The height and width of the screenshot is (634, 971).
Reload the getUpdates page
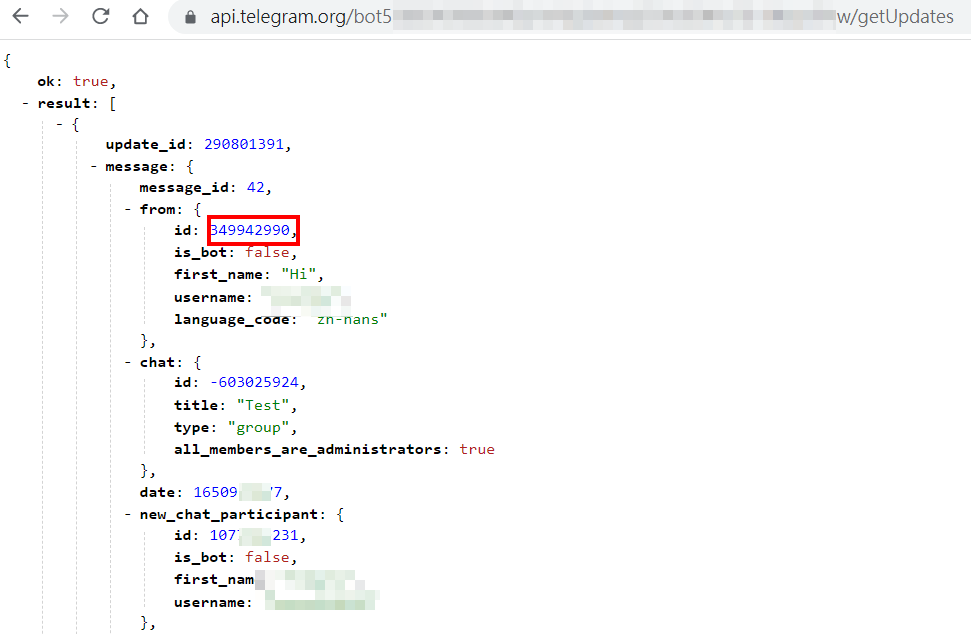[103, 16]
